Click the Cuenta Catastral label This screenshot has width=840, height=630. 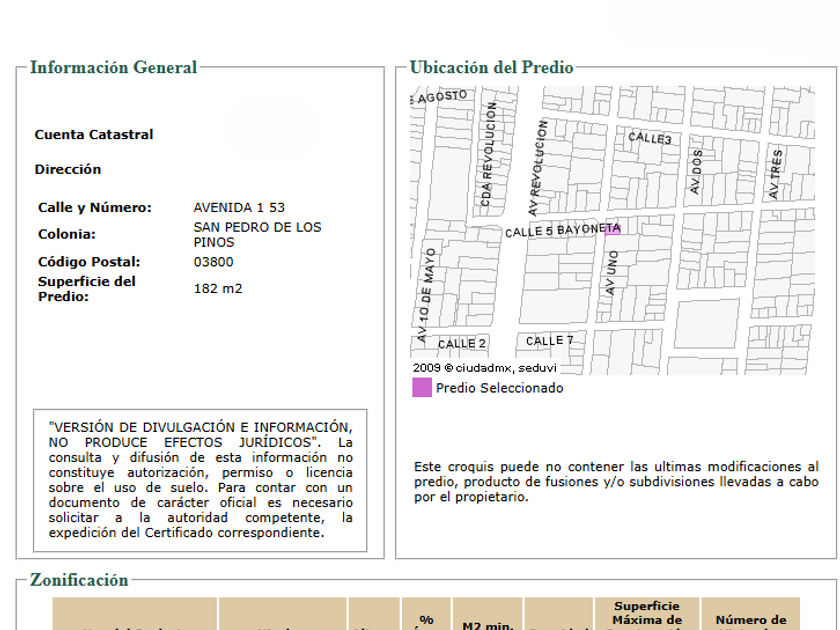[94, 135]
